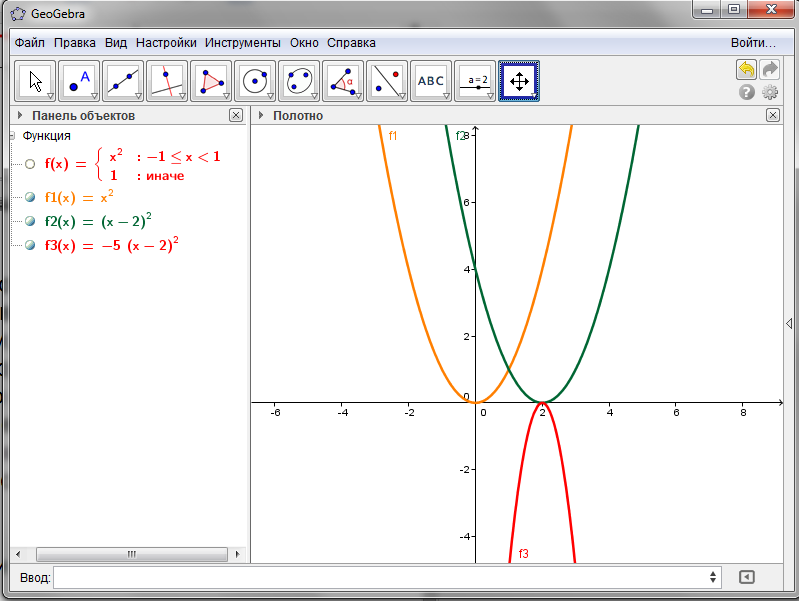The image size is (799, 601).
Task: Click the Полотно panel title
Action: click(x=298, y=116)
